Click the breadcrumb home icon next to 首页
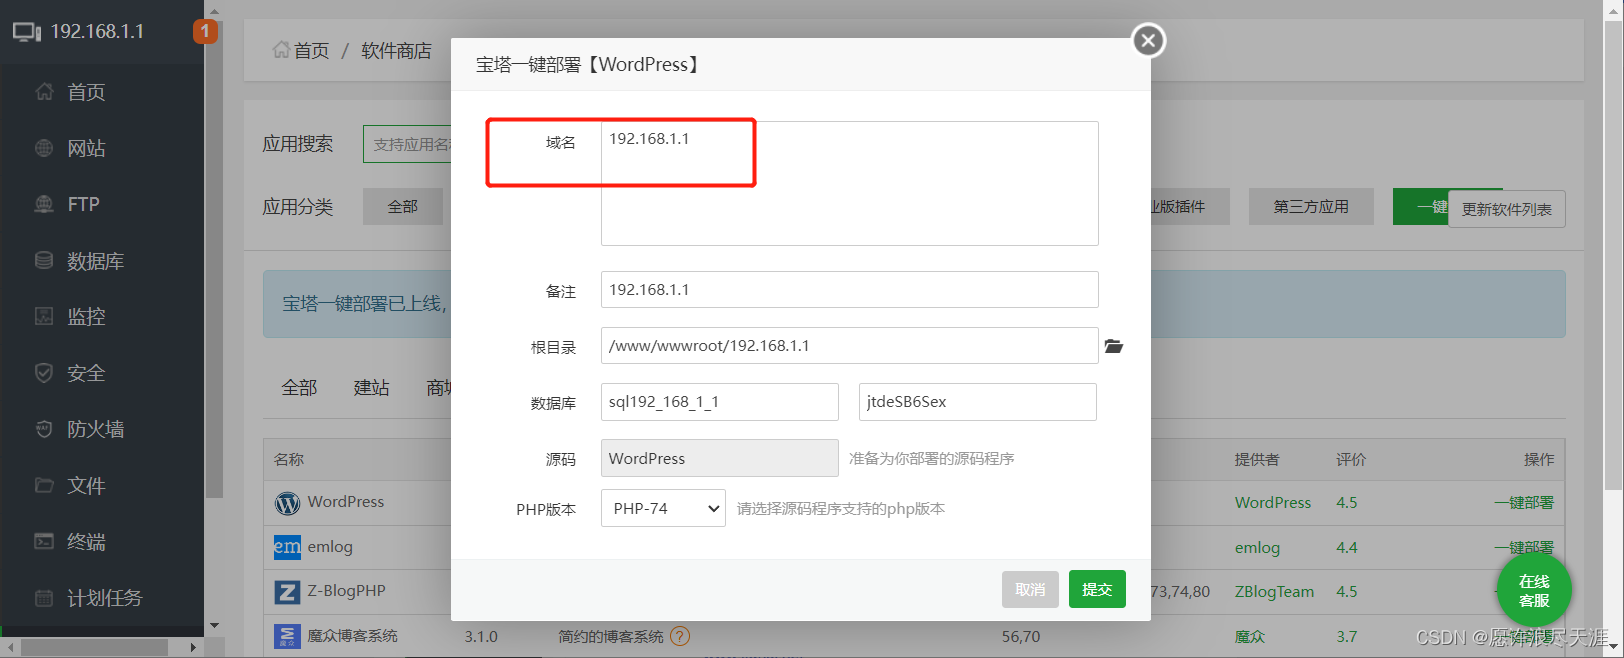The height and width of the screenshot is (658, 1624). [281, 50]
